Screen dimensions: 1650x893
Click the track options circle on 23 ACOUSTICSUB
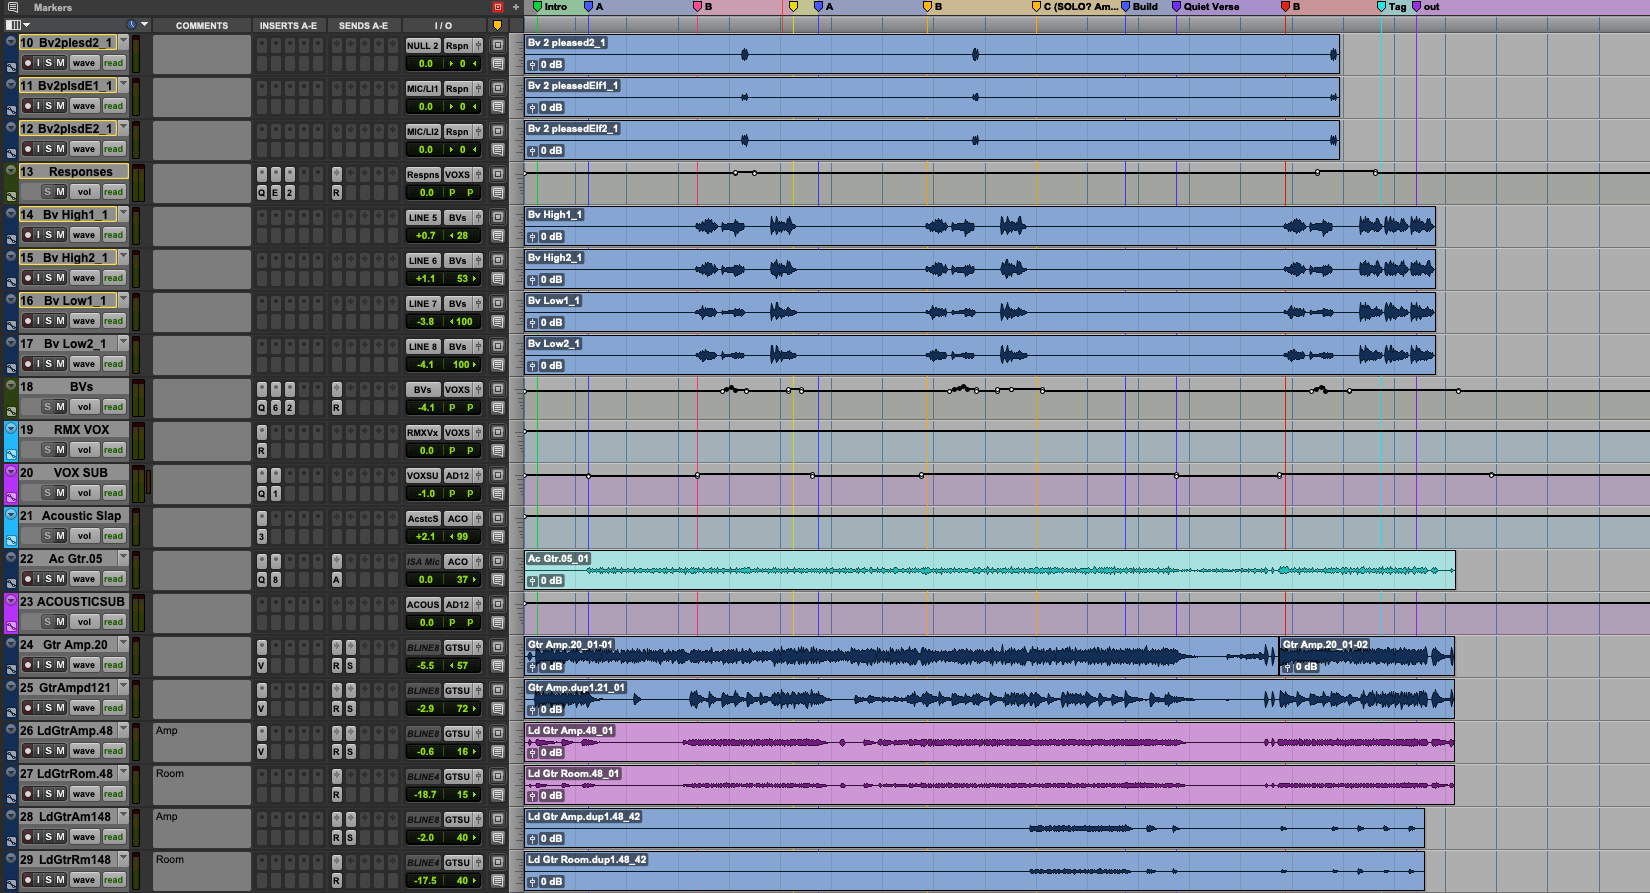pos(11,600)
